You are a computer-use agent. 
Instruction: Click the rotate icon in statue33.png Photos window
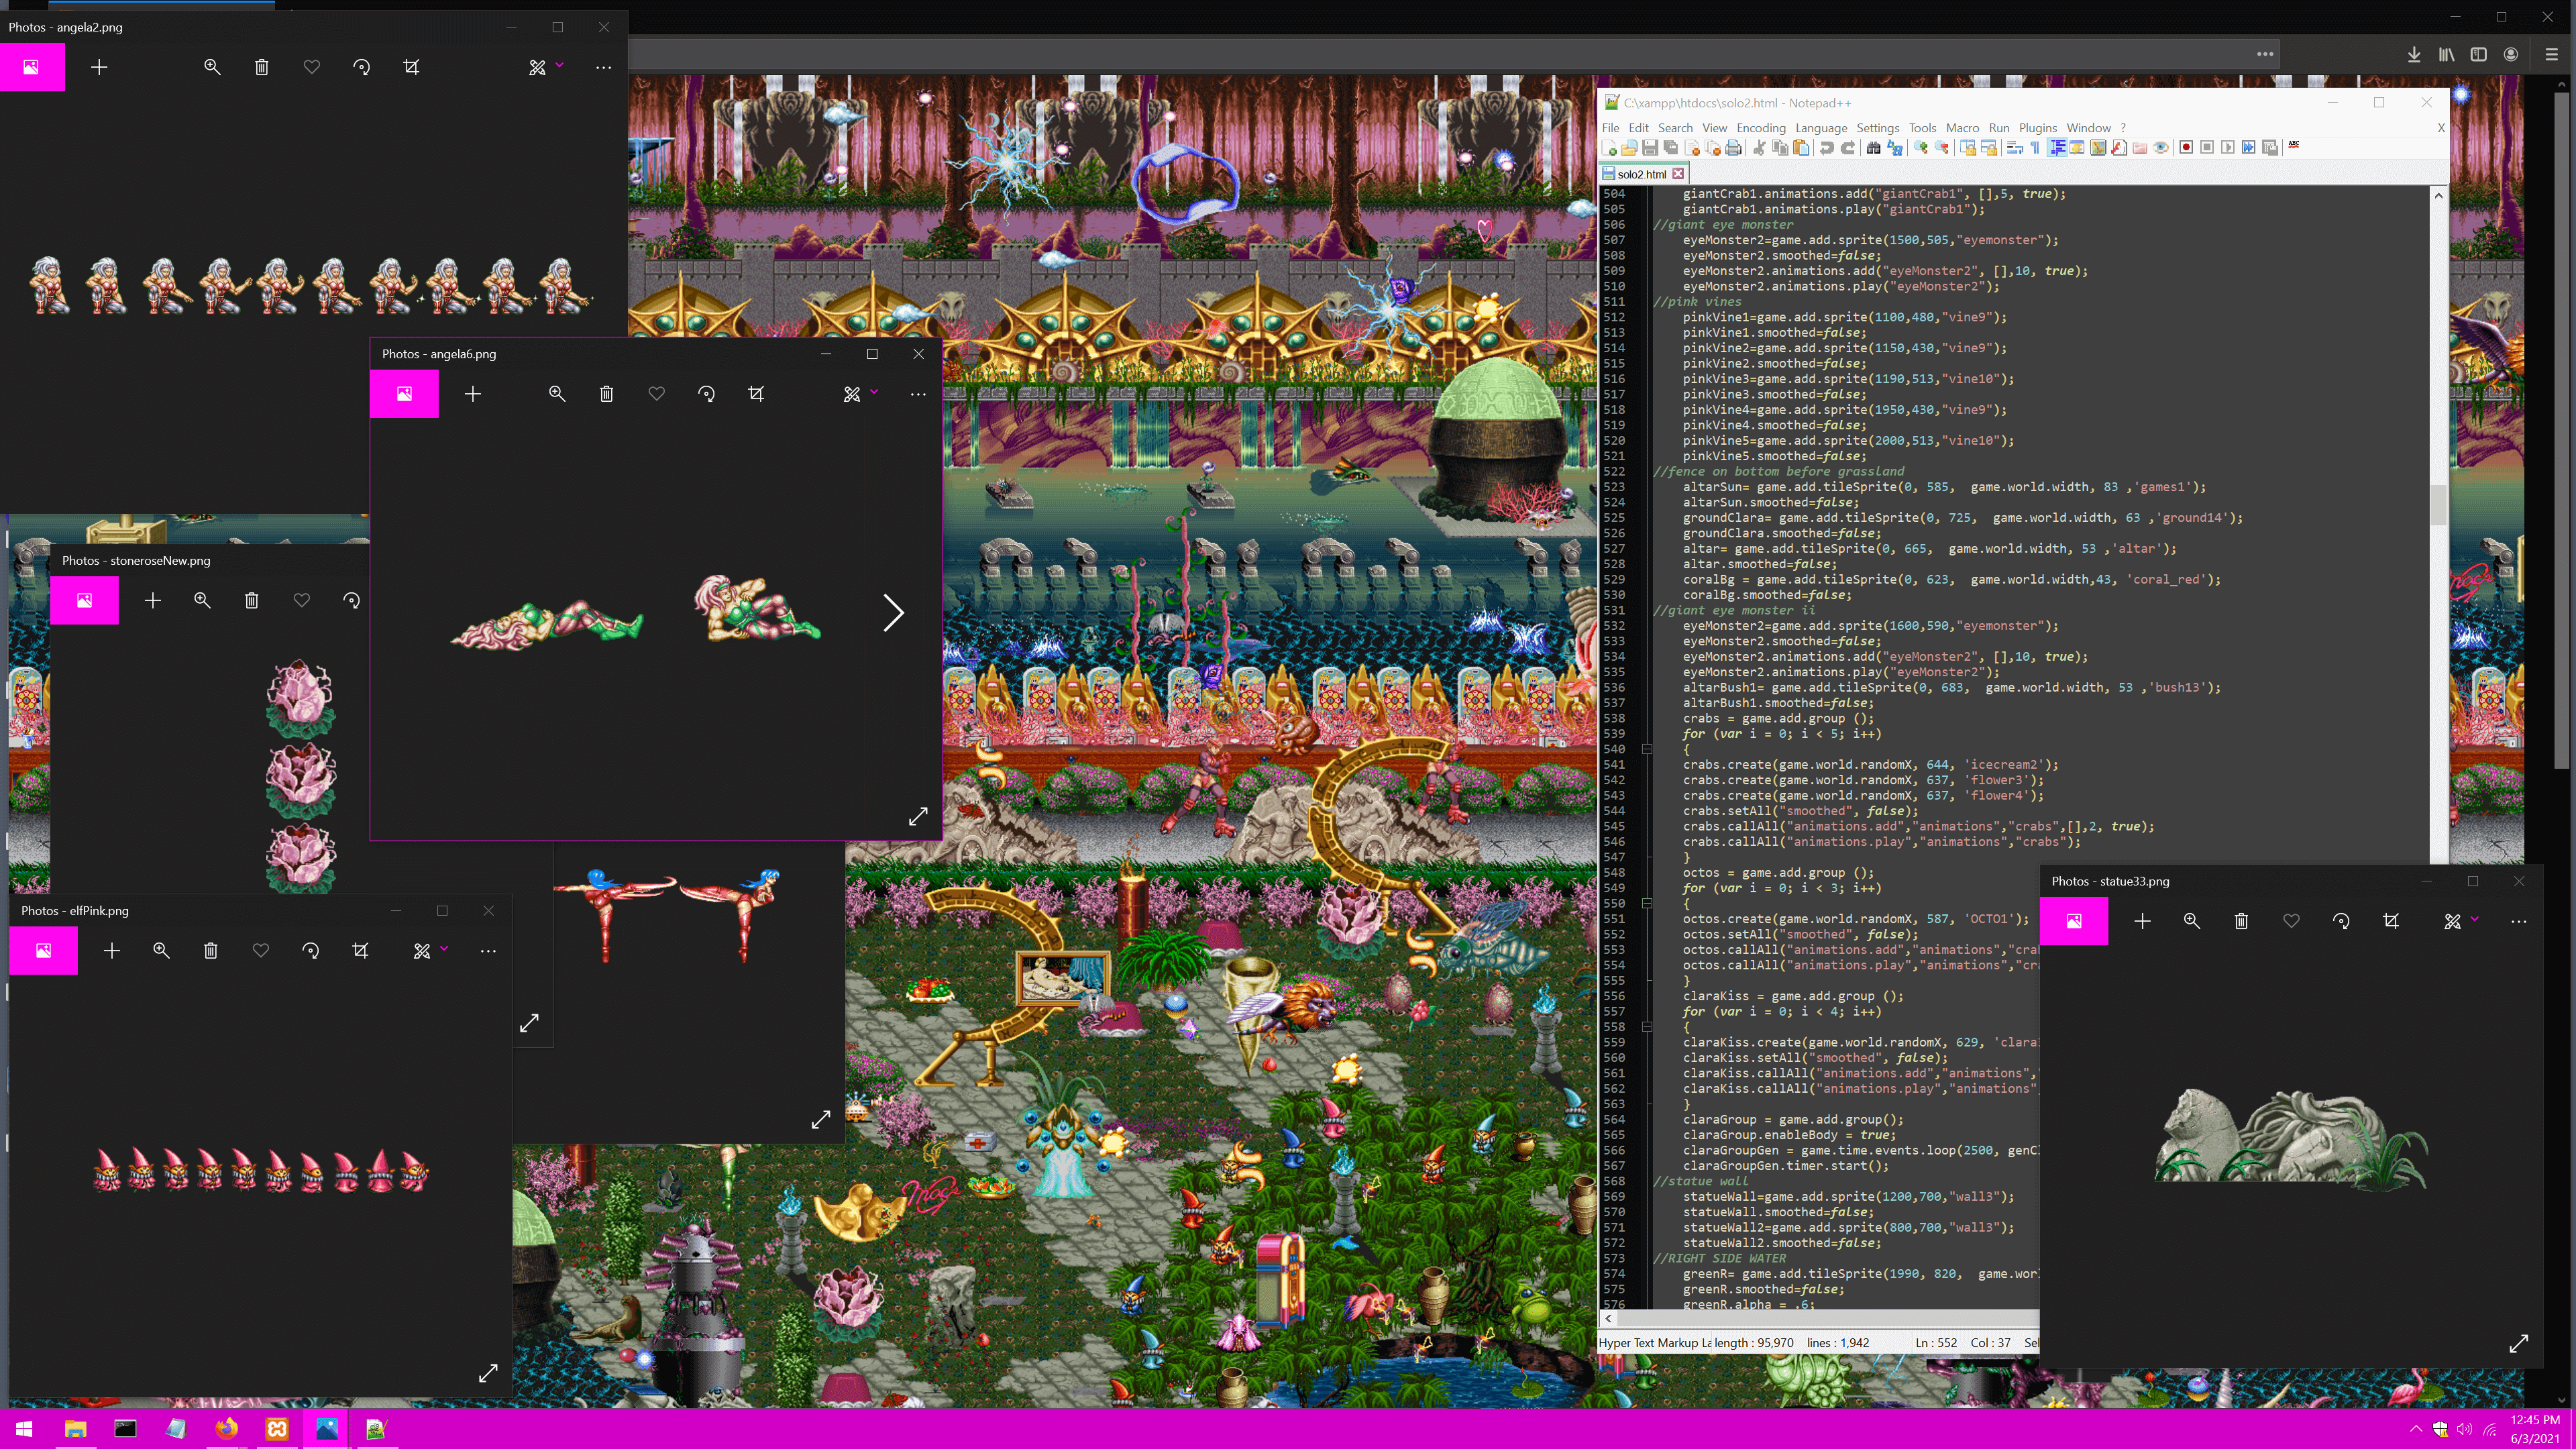click(2341, 921)
